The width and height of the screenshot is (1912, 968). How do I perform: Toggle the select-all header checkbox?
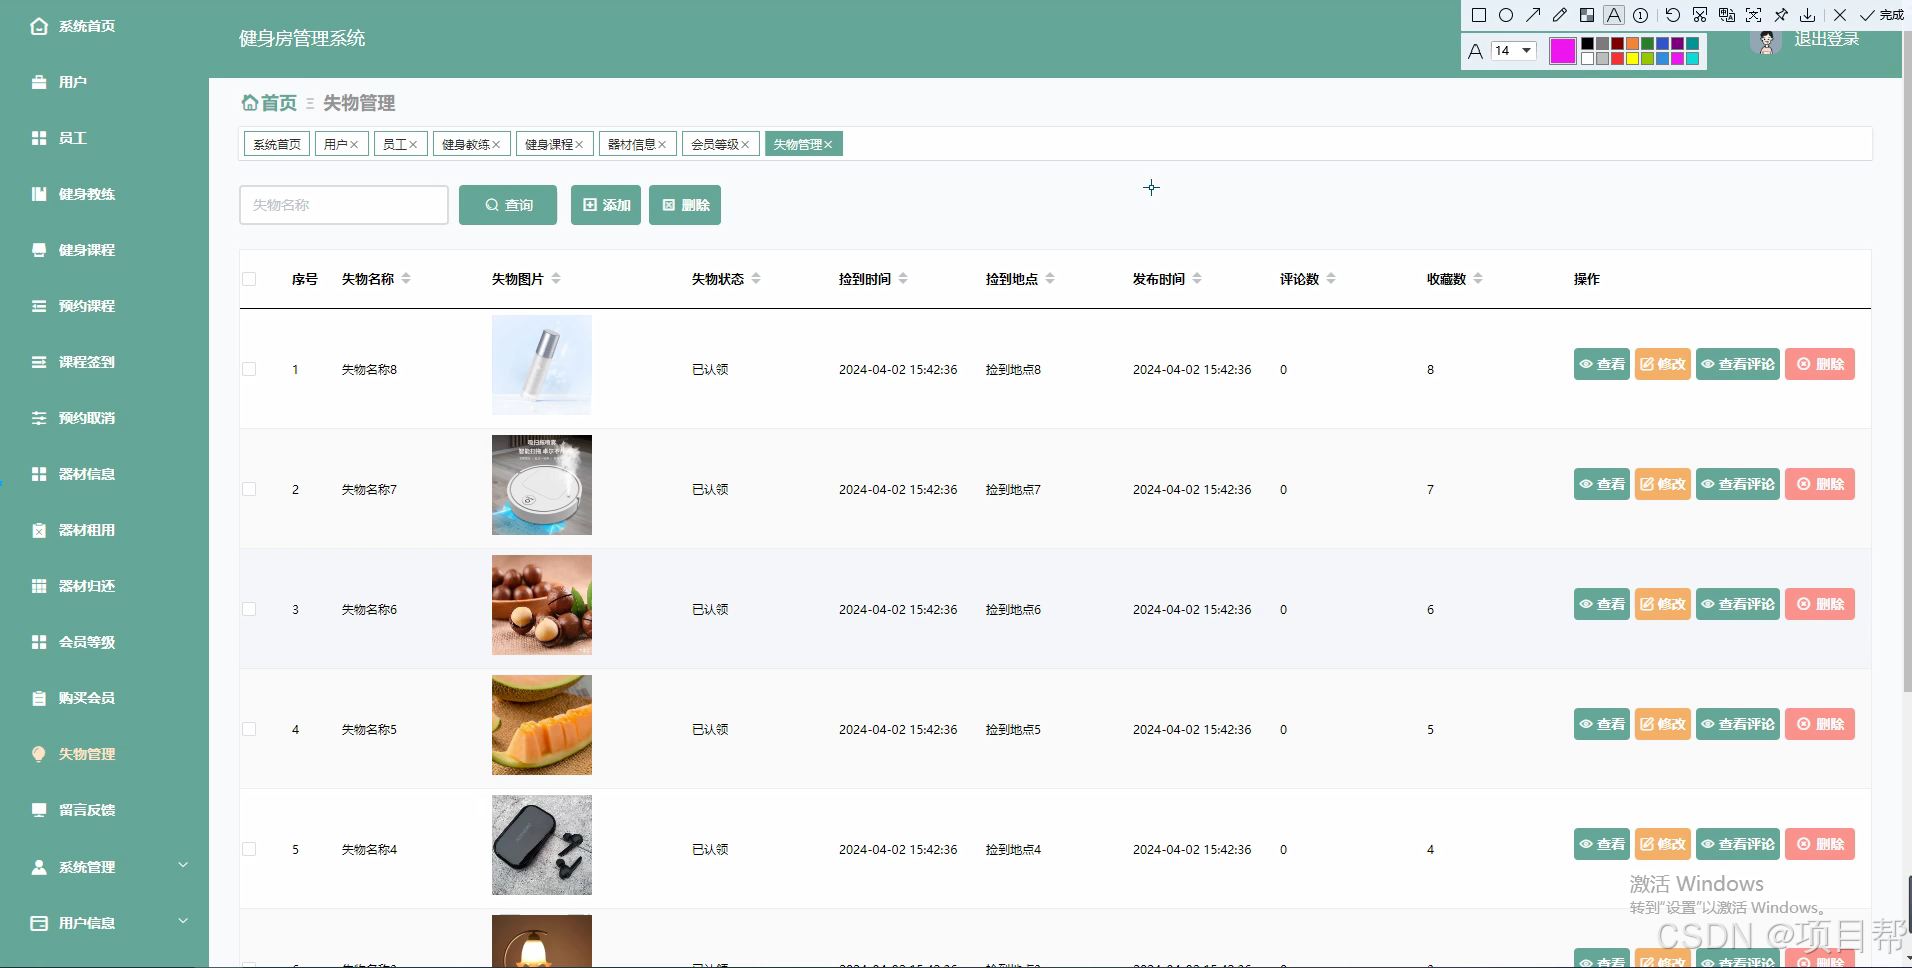(249, 279)
